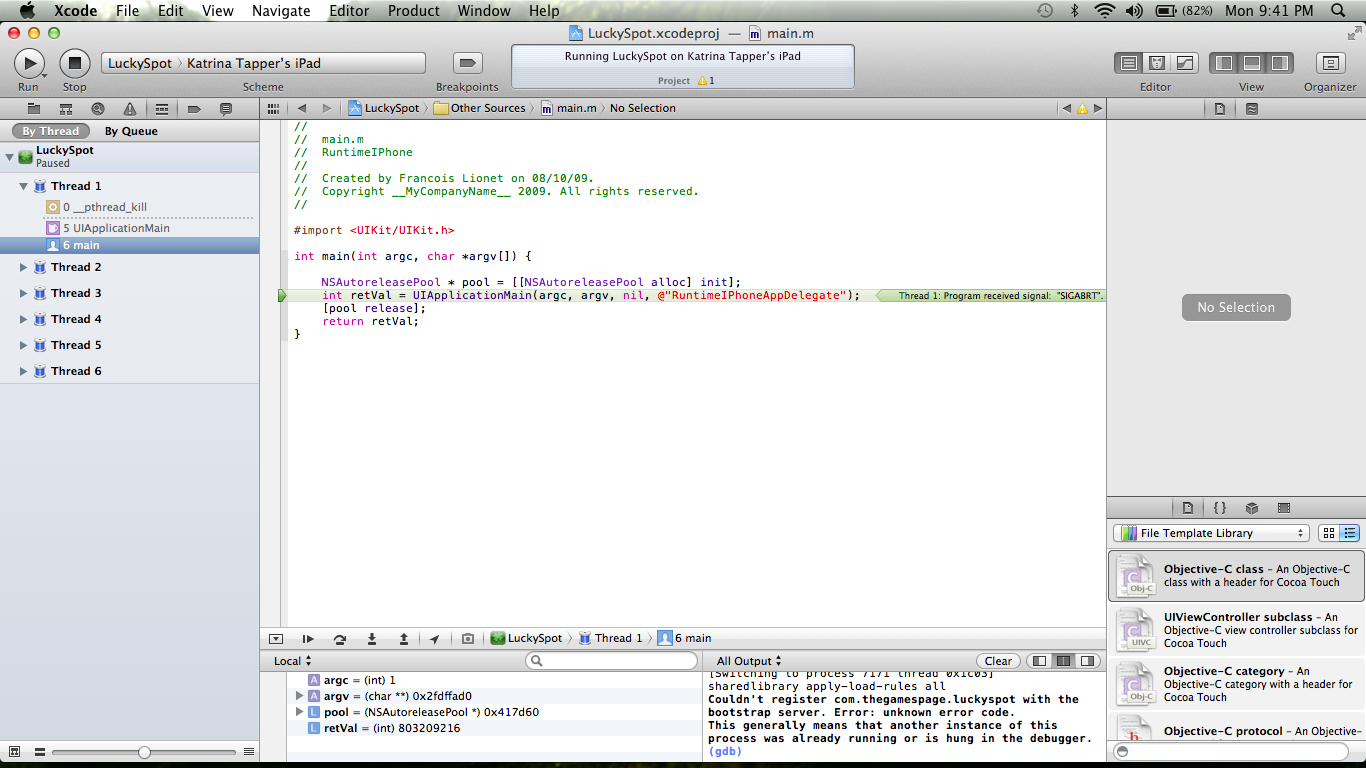The height and width of the screenshot is (768, 1366).
Task: Click the Simulate Location arrow icon
Action: pos(435,638)
